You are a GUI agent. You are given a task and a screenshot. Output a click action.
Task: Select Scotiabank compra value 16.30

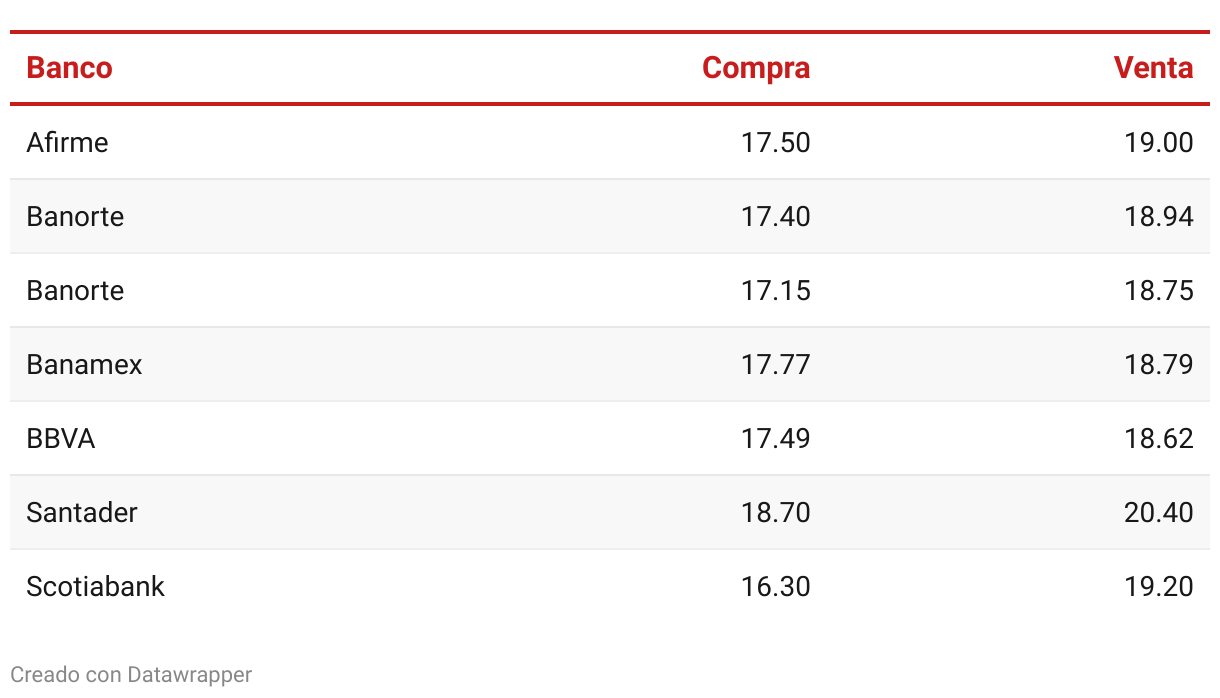click(x=775, y=586)
